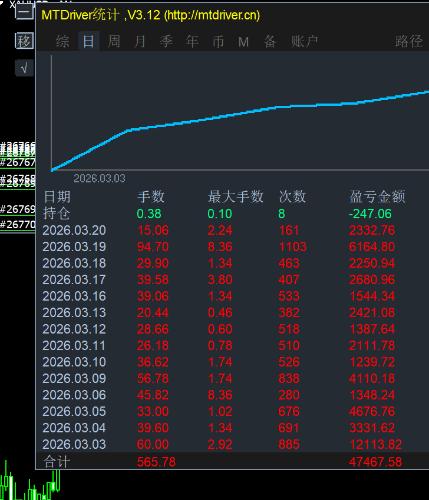The height and width of the screenshot is (500, 429).
Task: Click lots value 94.70
Action: point(153,247)
